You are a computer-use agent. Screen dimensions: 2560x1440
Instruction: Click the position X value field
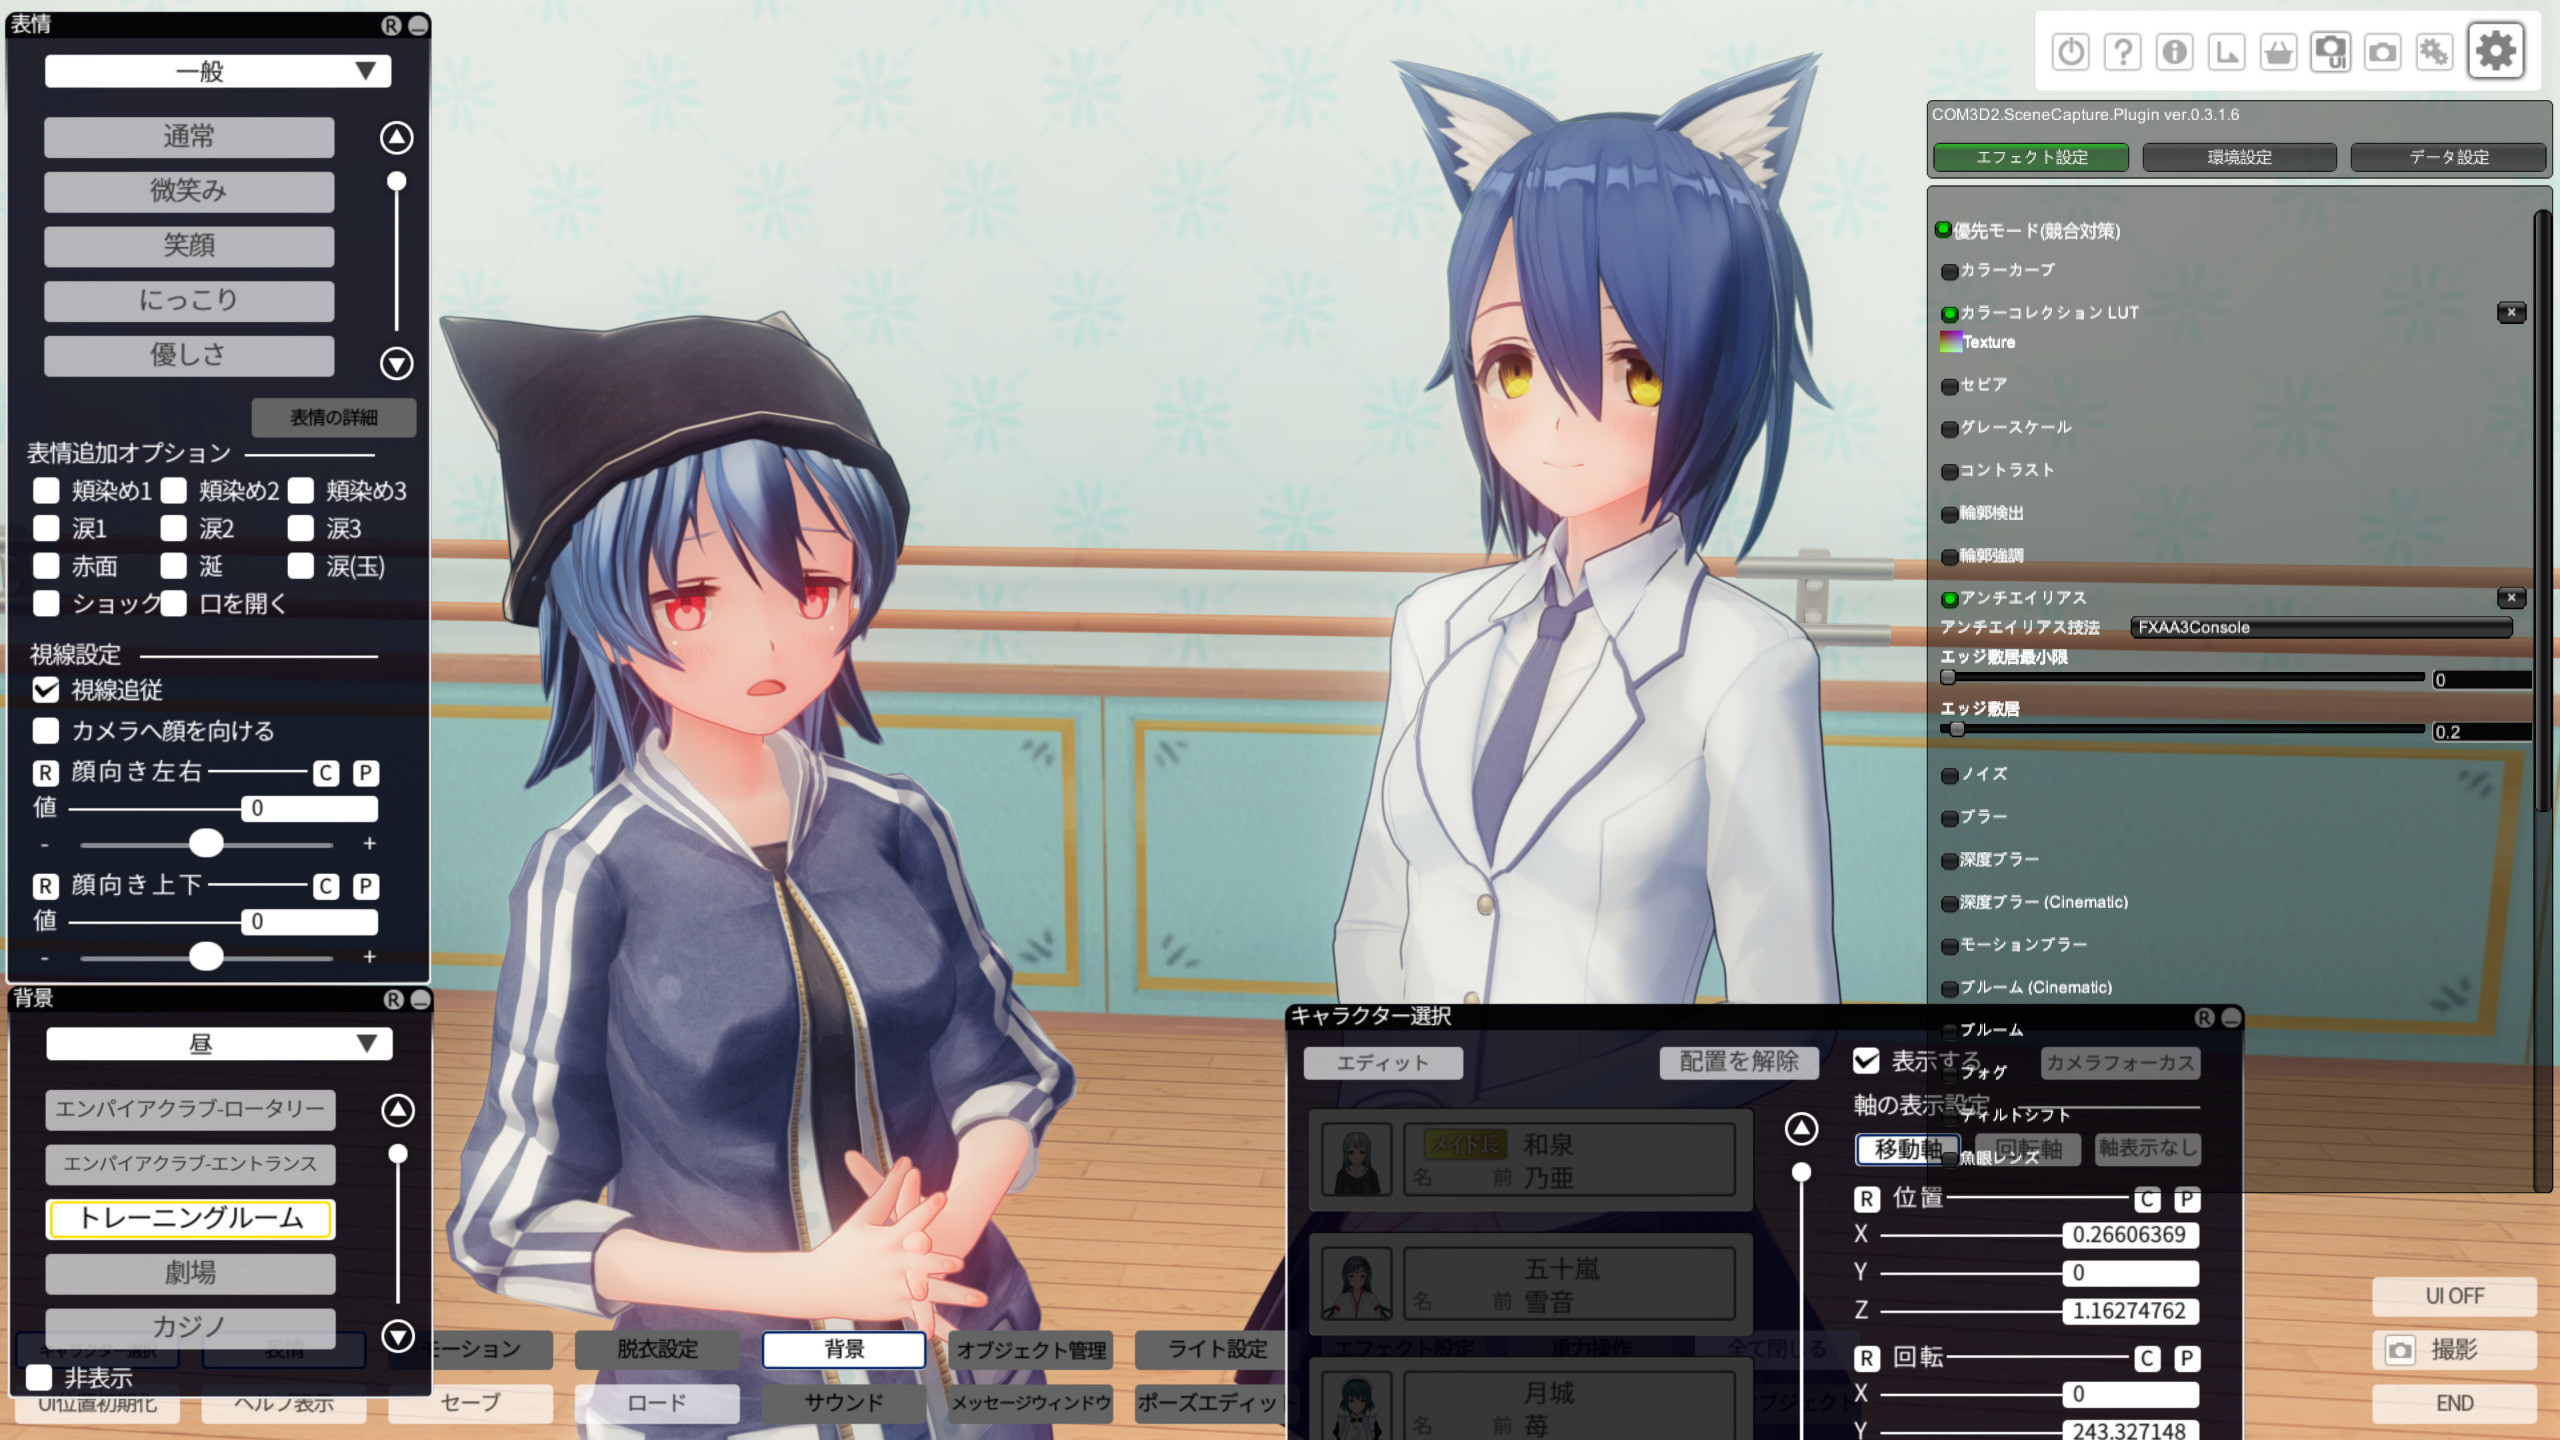click(2129, 1235)
